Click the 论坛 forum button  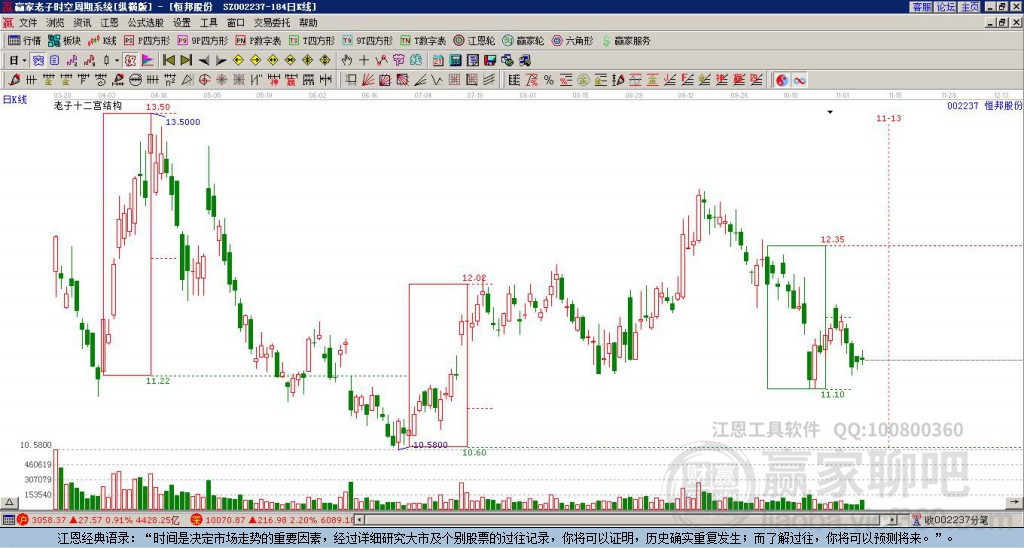[945, 7]
